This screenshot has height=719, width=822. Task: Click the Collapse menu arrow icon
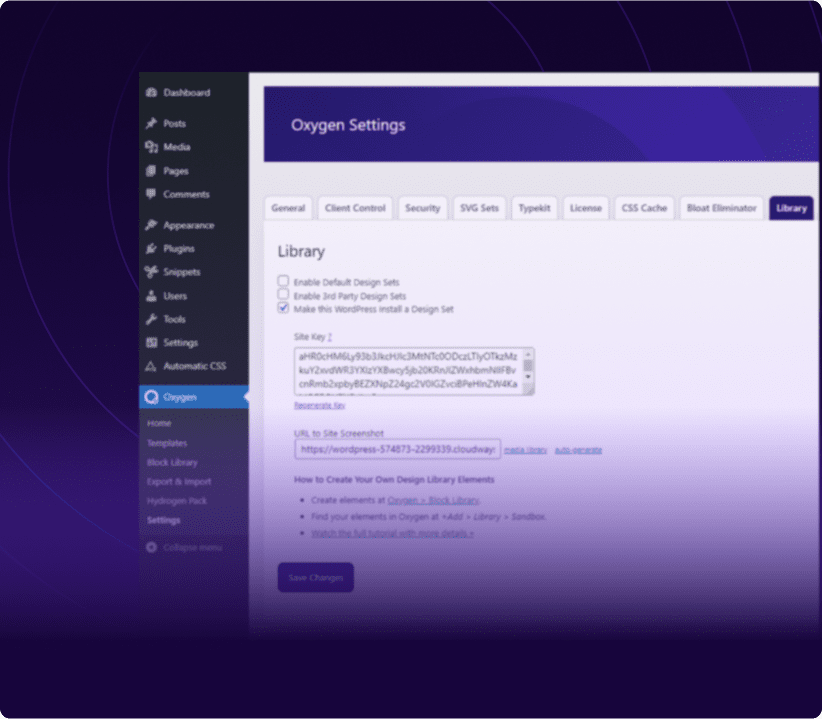point(152,547)
